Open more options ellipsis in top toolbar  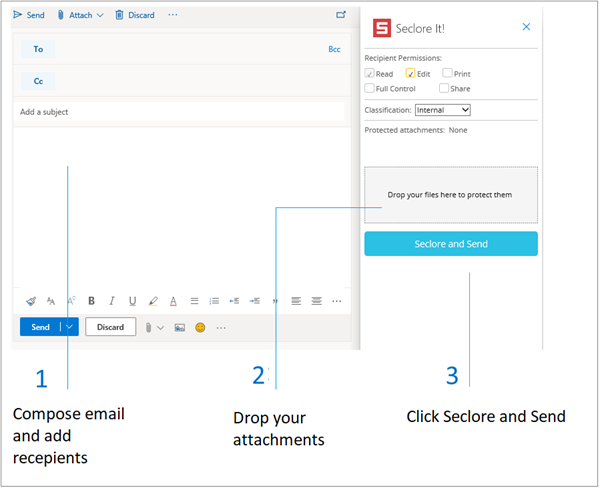[x=173, y=15]
